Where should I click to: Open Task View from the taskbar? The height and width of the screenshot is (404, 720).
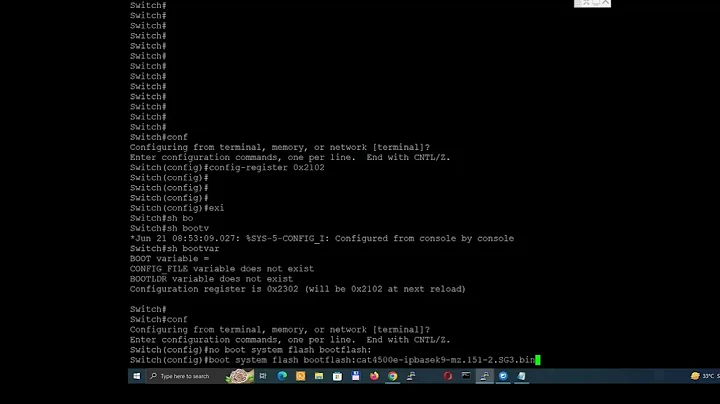click(x=263, y=376)
